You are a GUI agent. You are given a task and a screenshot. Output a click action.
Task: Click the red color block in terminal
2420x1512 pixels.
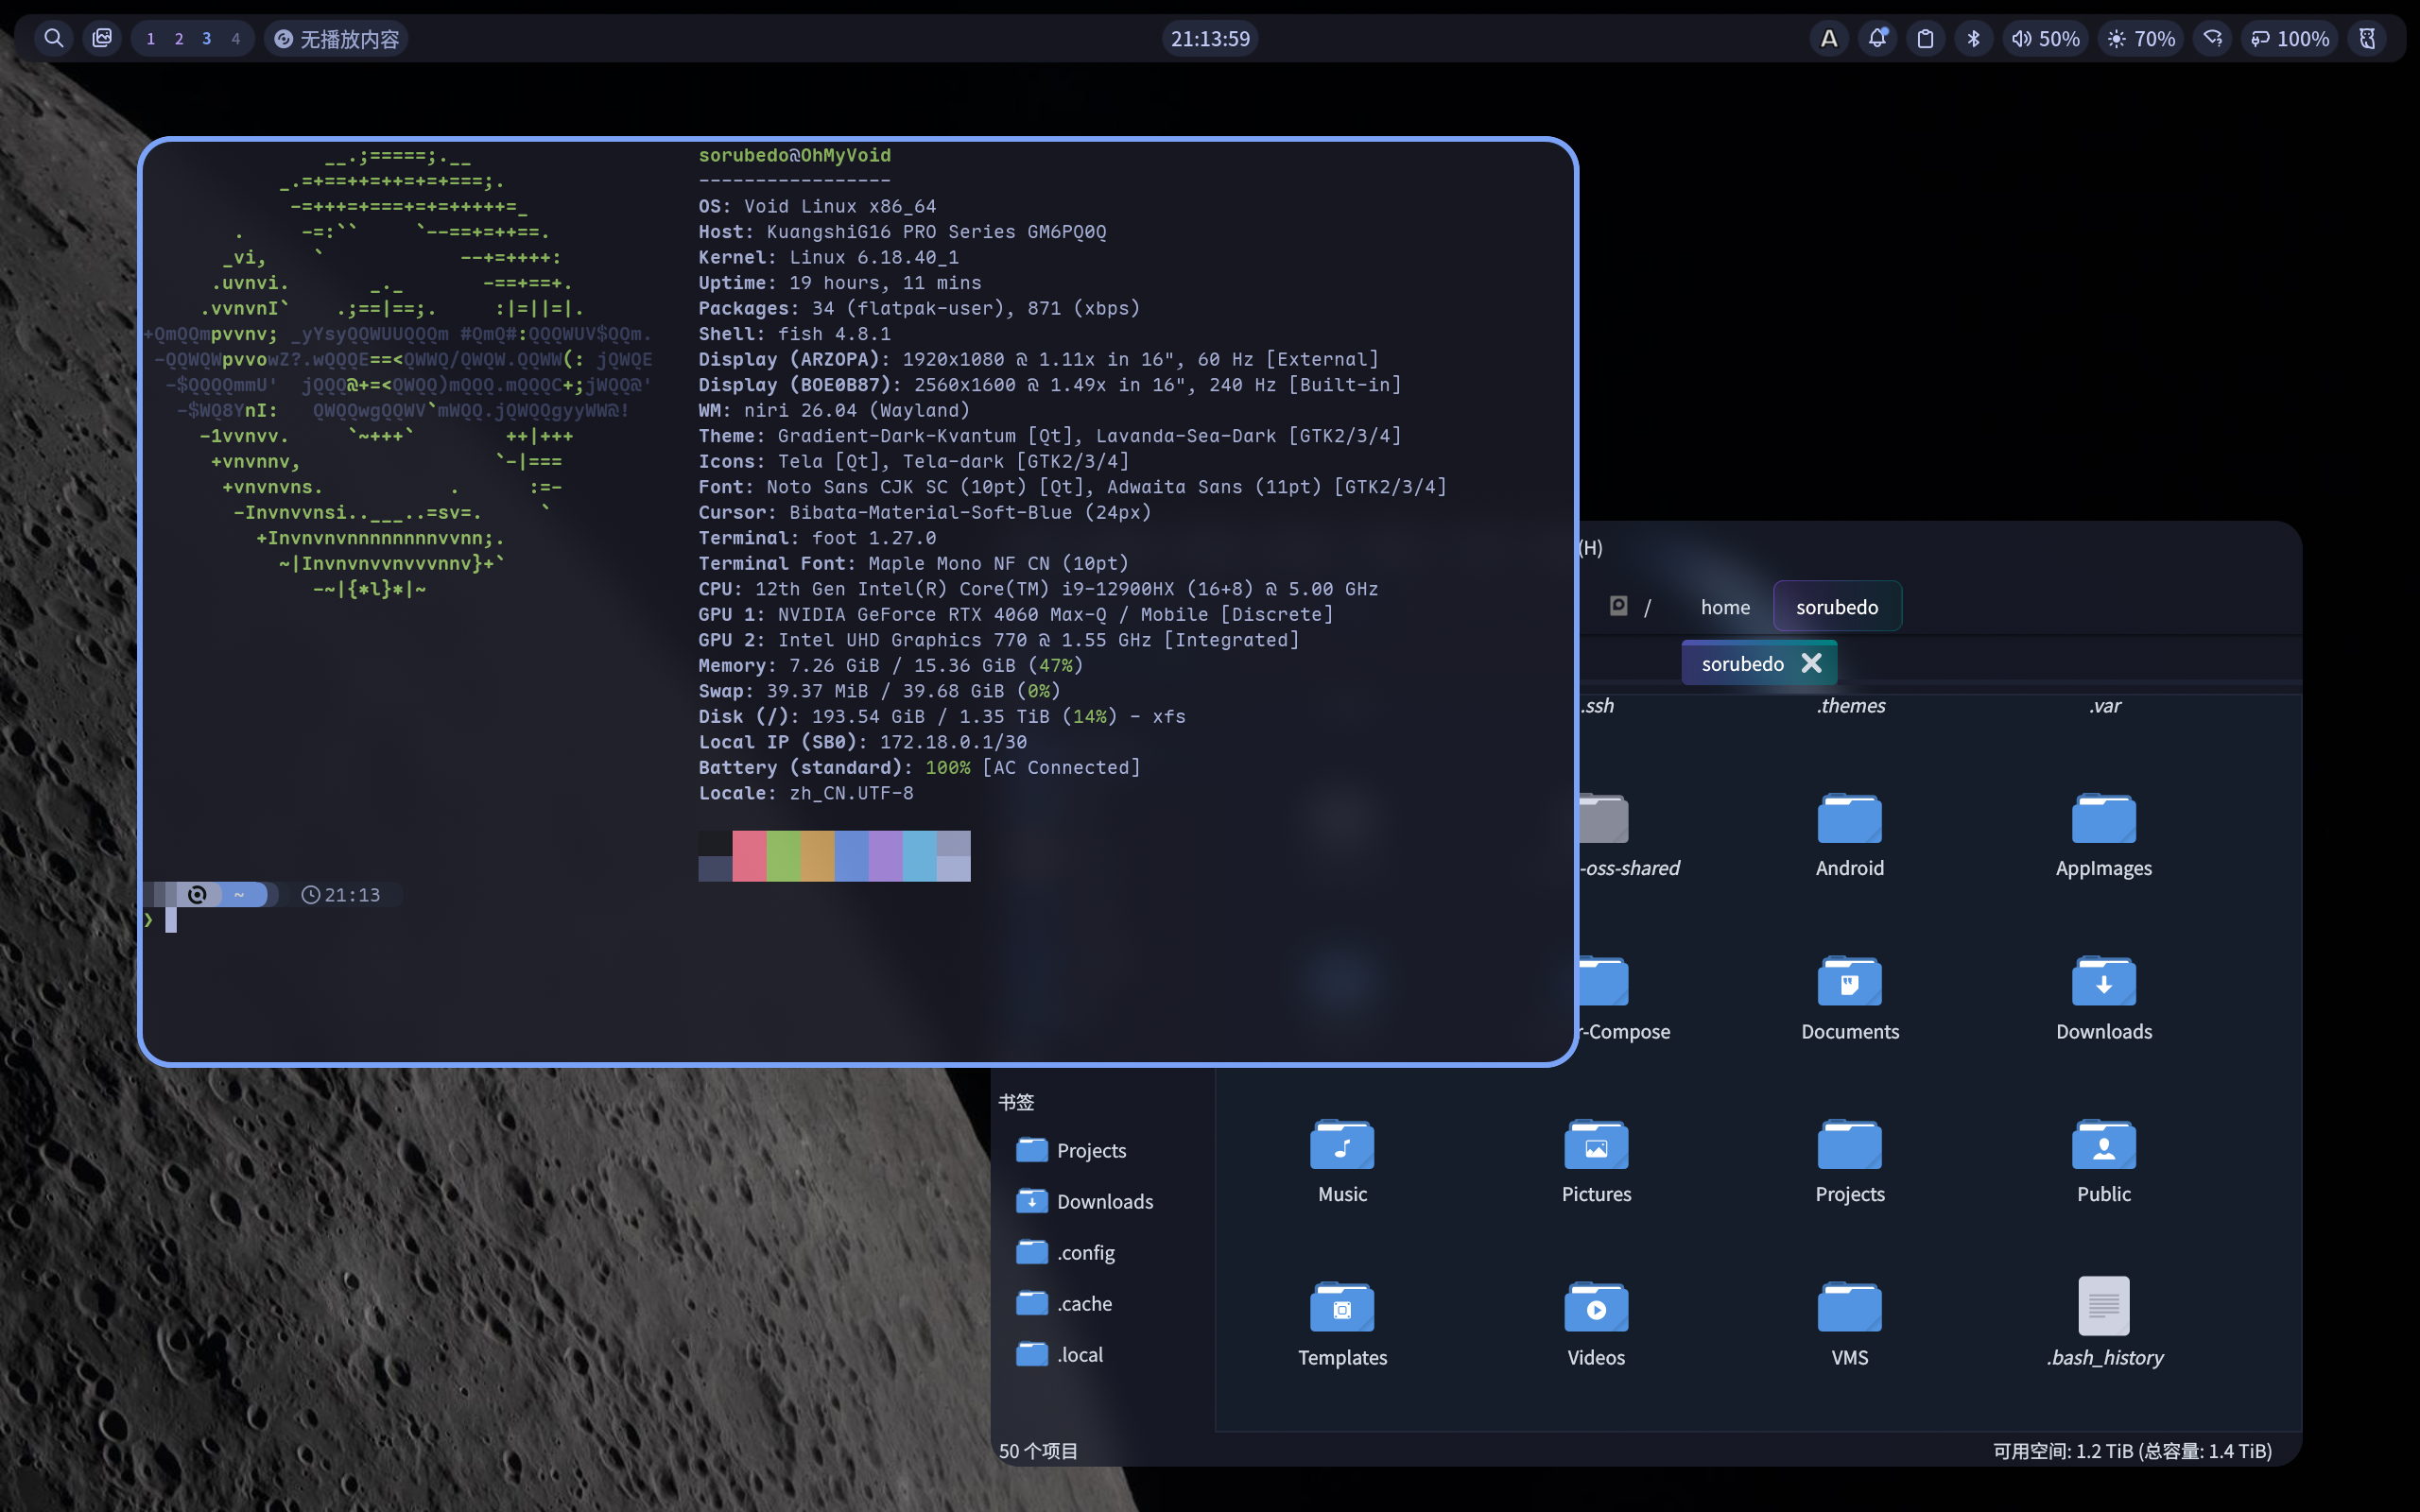[x=749, y=856]
